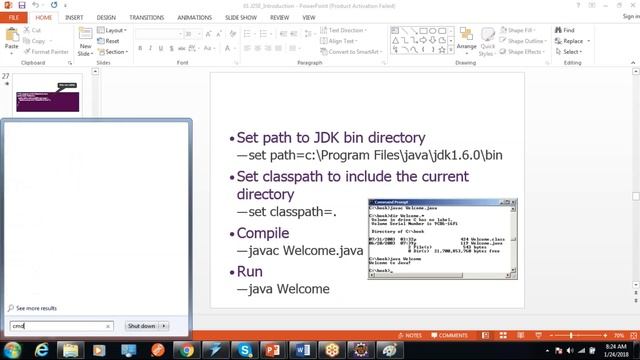
Task: Switch to the SLIDE SHOW tab
Action: click(x=241, y=18)
